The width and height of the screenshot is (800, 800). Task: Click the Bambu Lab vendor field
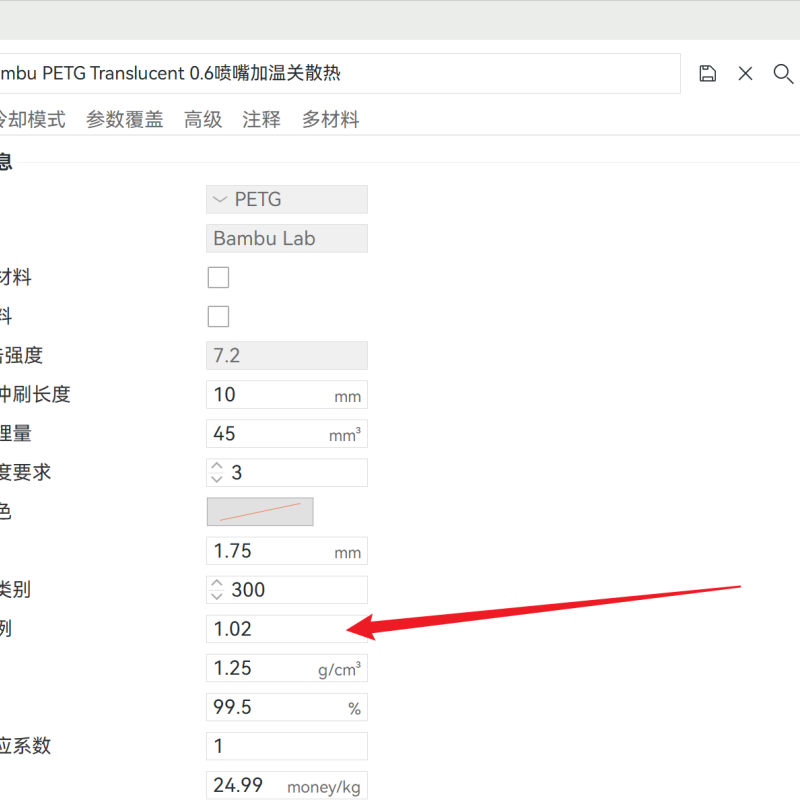[287, 239]
